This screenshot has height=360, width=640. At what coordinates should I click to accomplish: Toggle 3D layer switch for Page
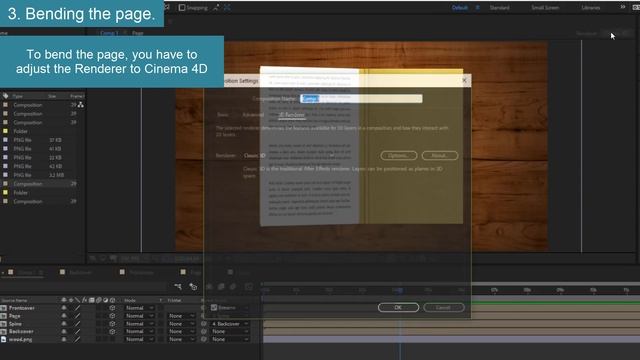click(112, 316)
